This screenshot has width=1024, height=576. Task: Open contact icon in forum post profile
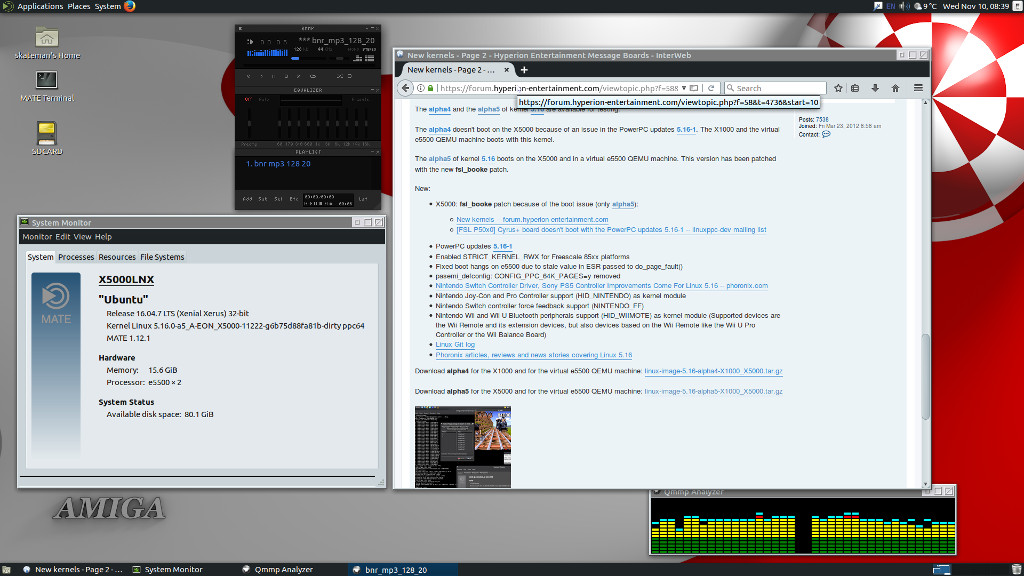826,135
